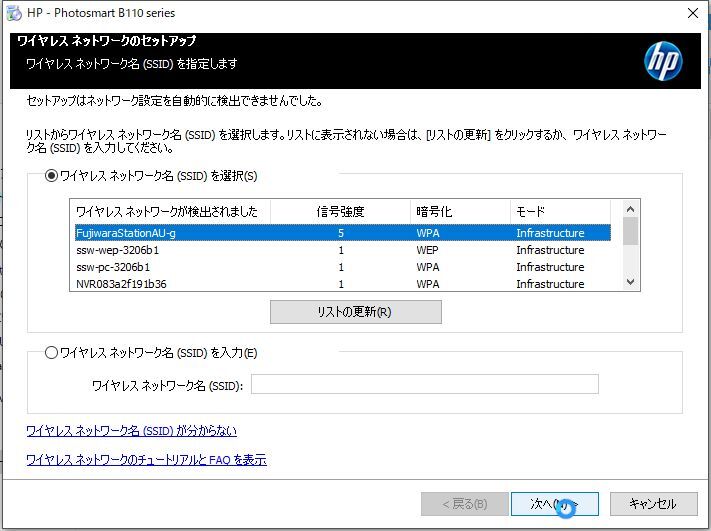Click network list scroll up arrow
Screen dimensions: 711x531
click(630, 209)
